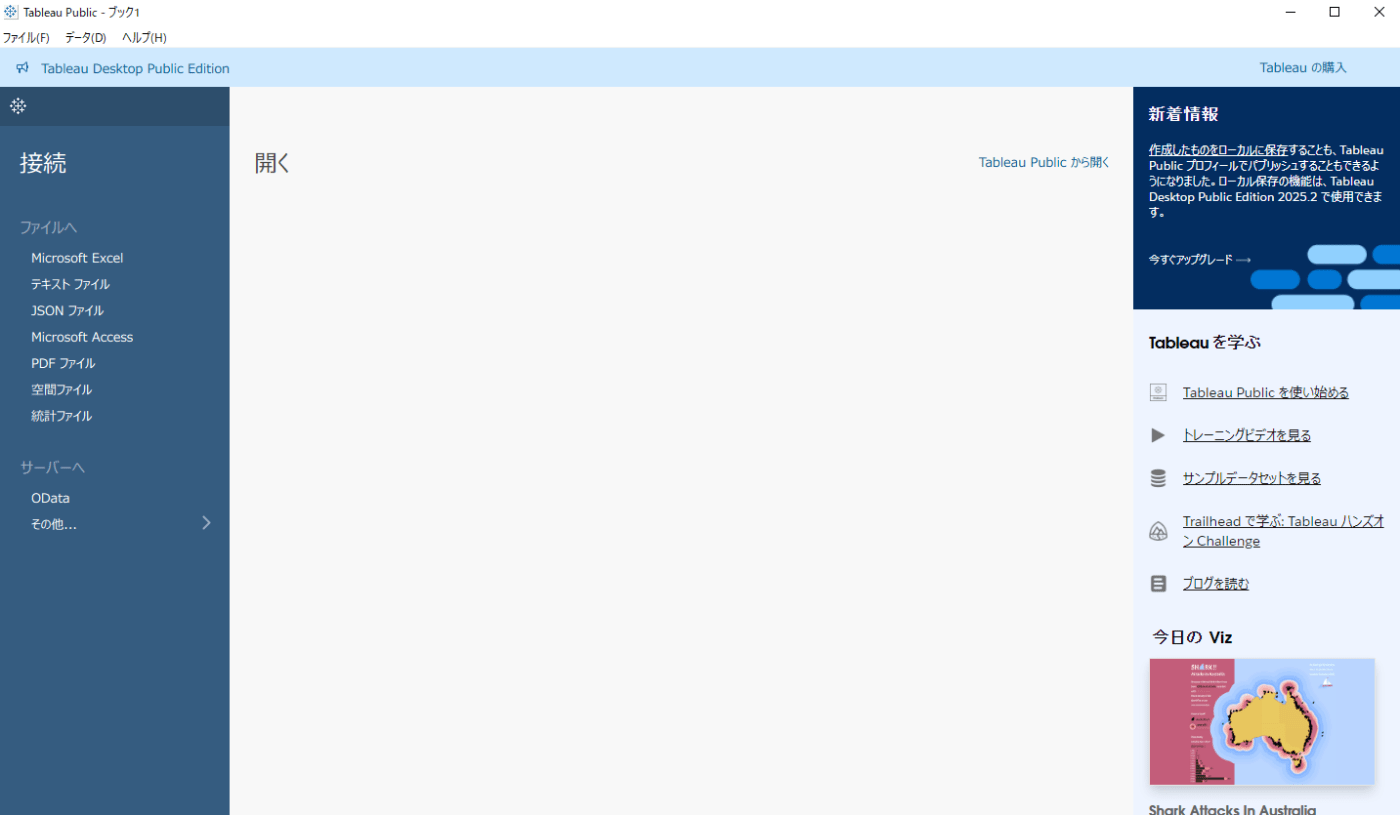1400x815 pixels.
Task: Open the データ(D) menu
Action: 85,38
